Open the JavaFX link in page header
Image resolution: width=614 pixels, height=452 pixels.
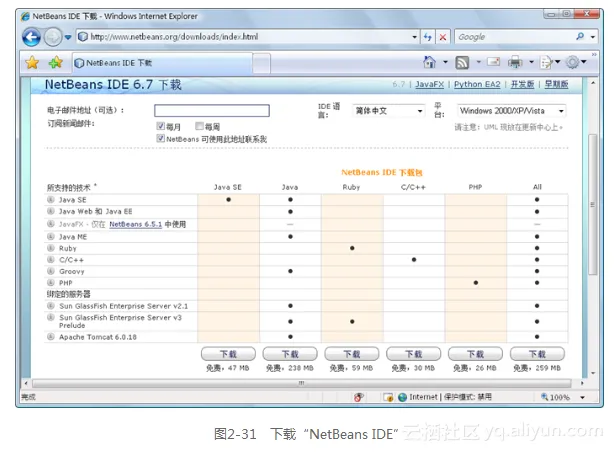click(x=429, y=86)
